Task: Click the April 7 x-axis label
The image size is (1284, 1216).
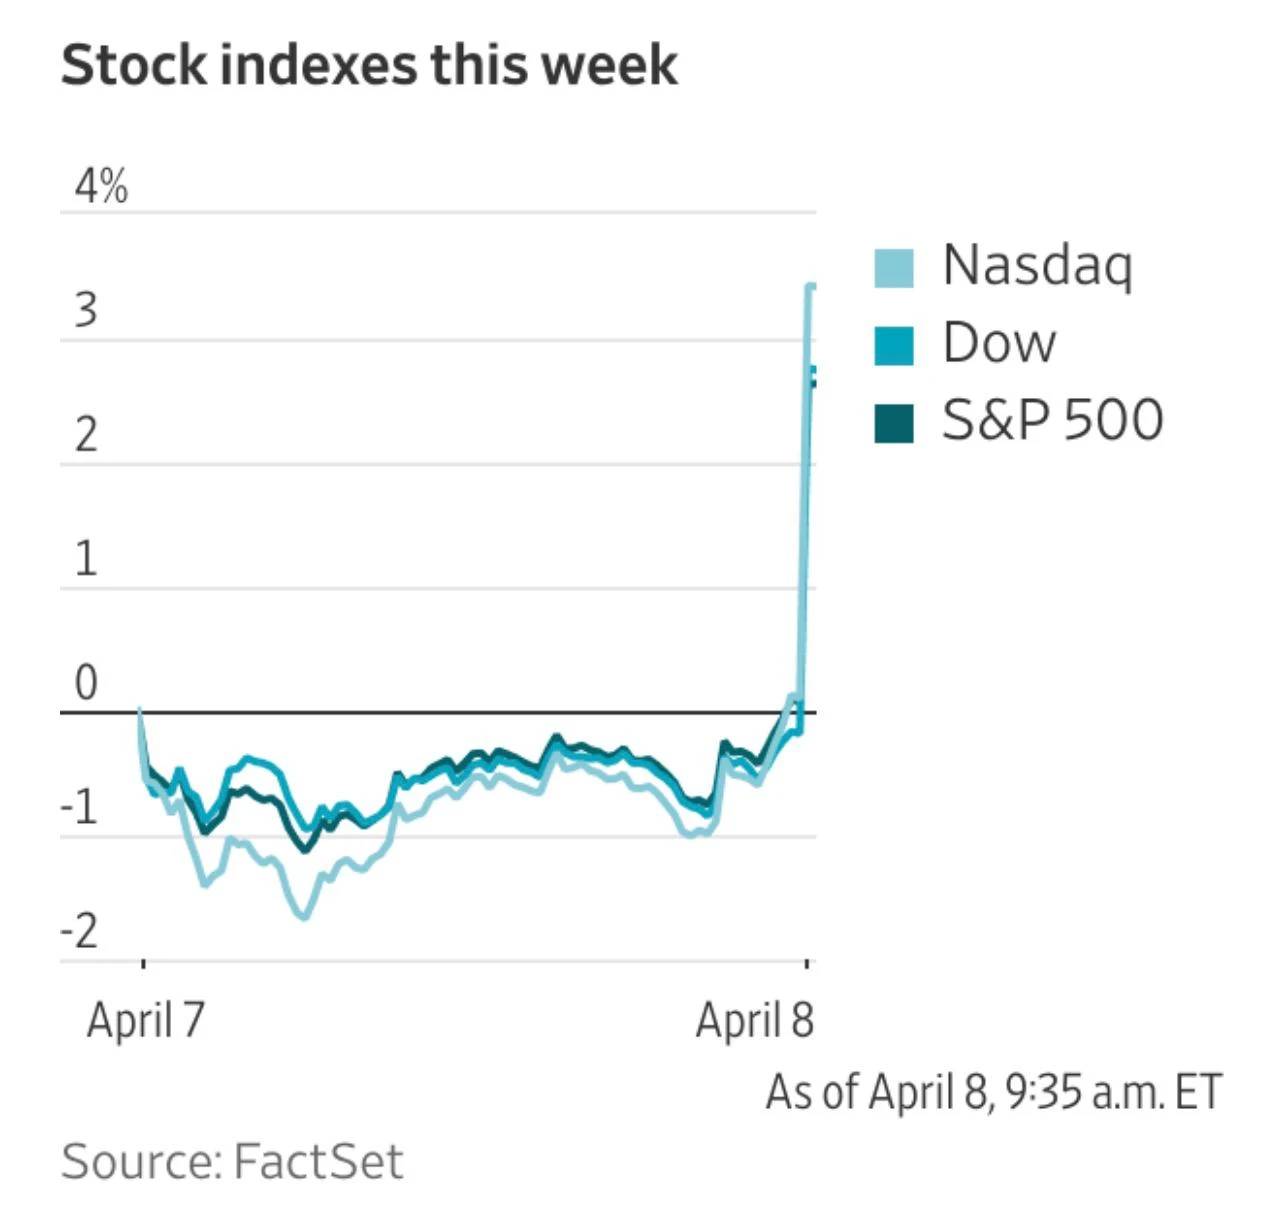Action: pyautogui.click(x=146, y=1021)
